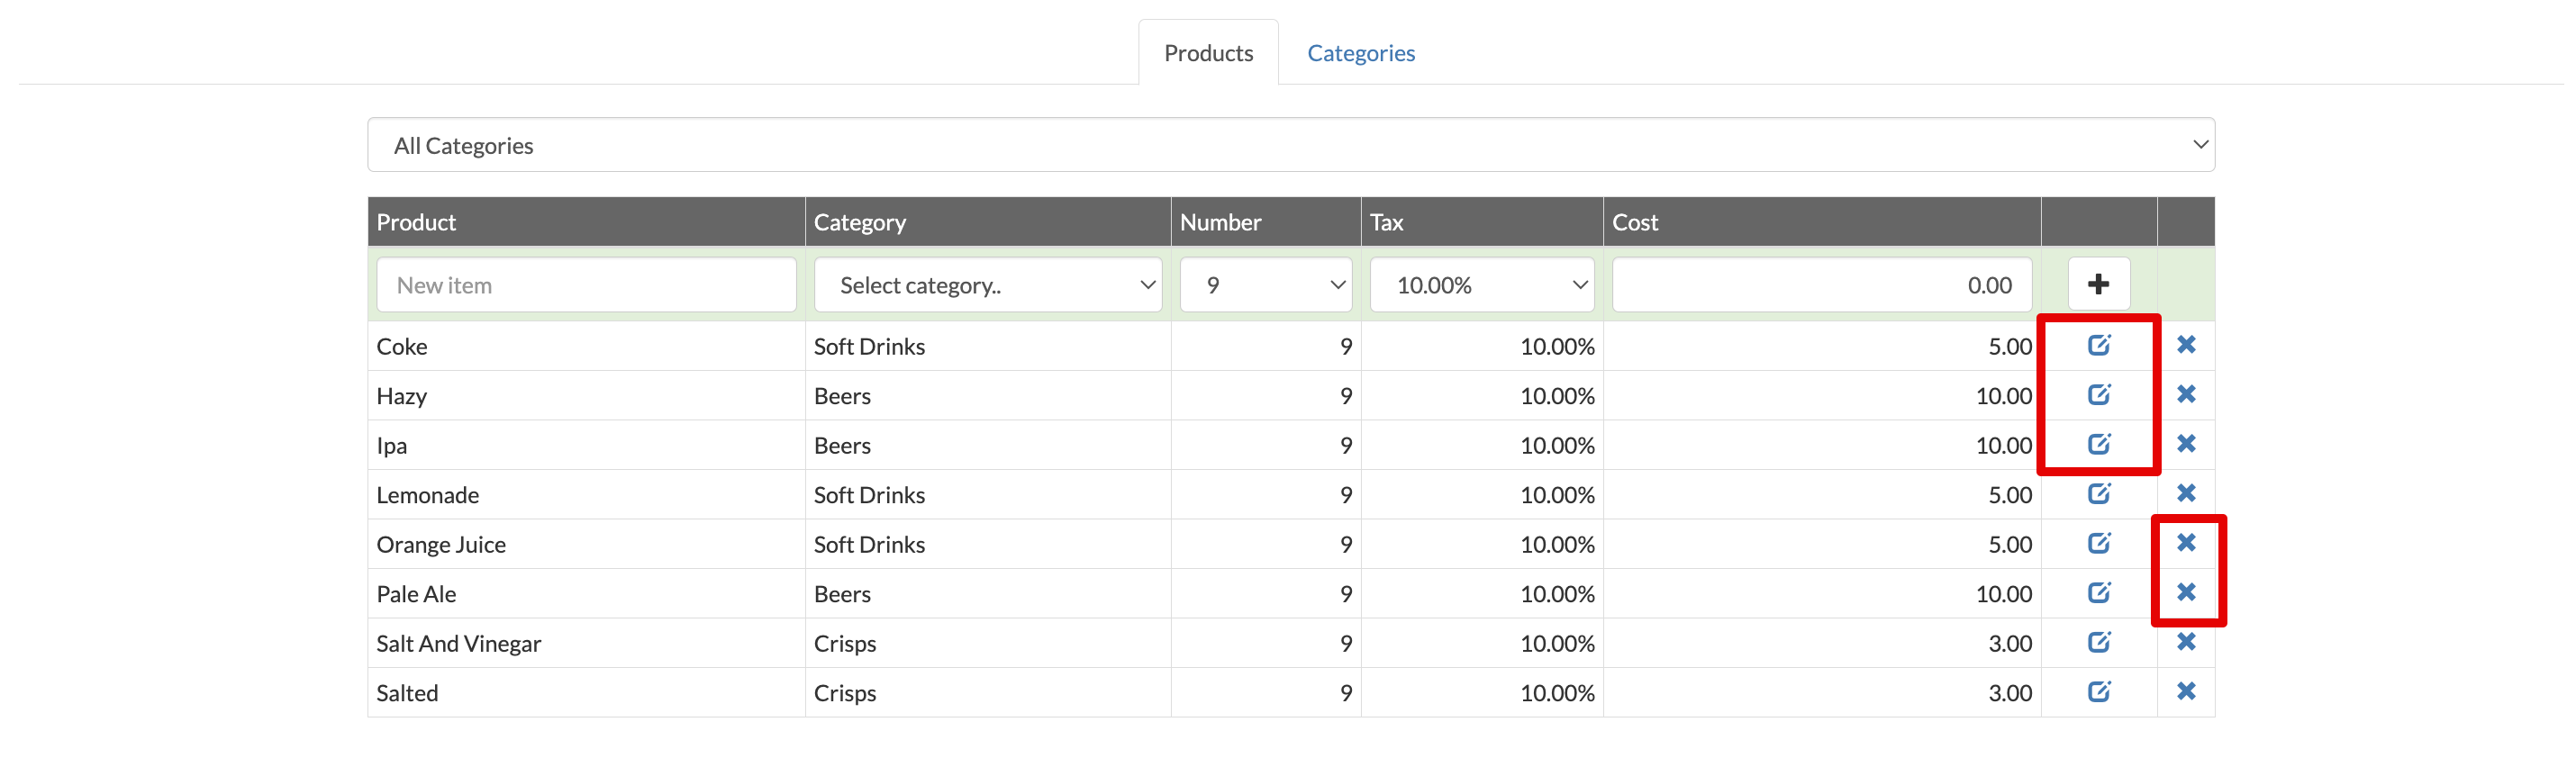Switch to the Categories tab
2576x767 pixels.
(x=1360, y=53)
